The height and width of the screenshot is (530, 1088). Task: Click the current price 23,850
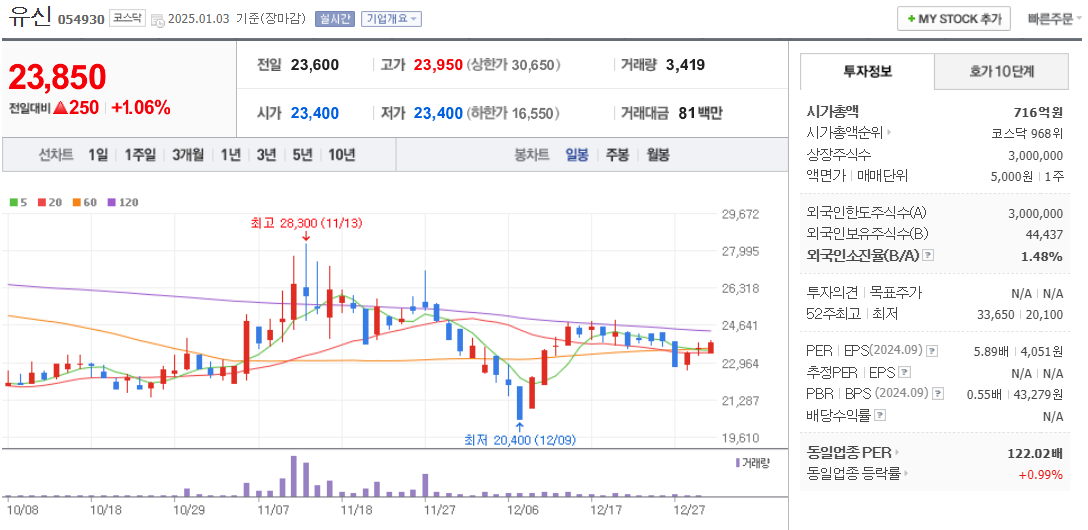[x=58, y=76]
